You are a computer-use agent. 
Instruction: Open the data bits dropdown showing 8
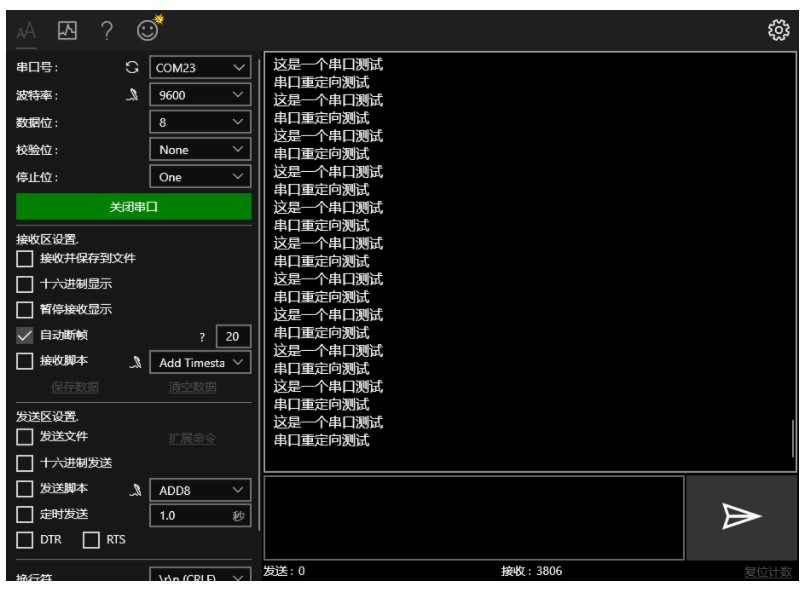(200, 122)
